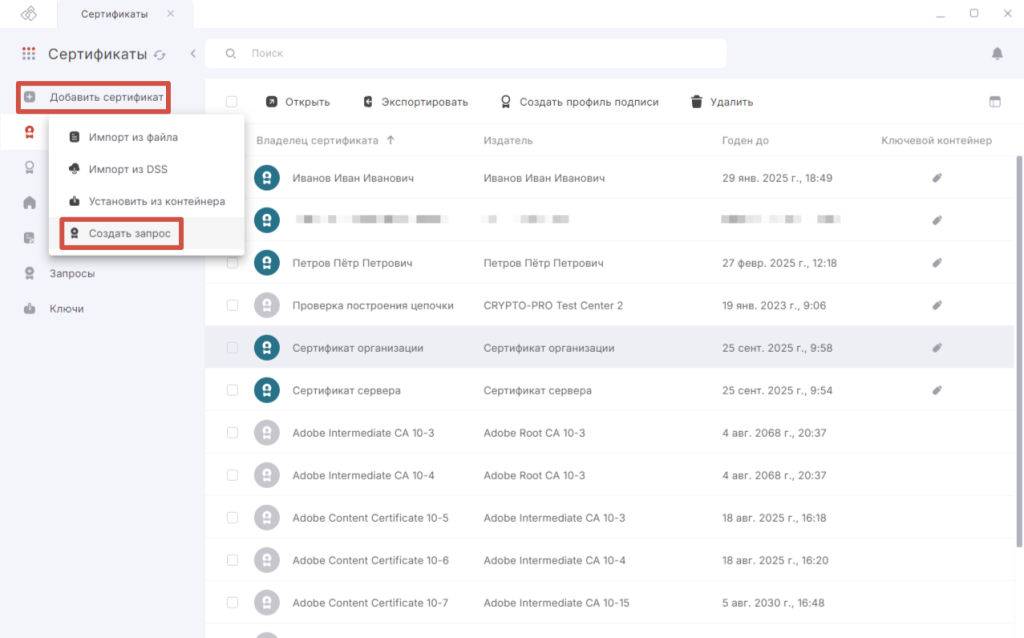
Task: Click the notifications bell icon
Action: [997, 54]
